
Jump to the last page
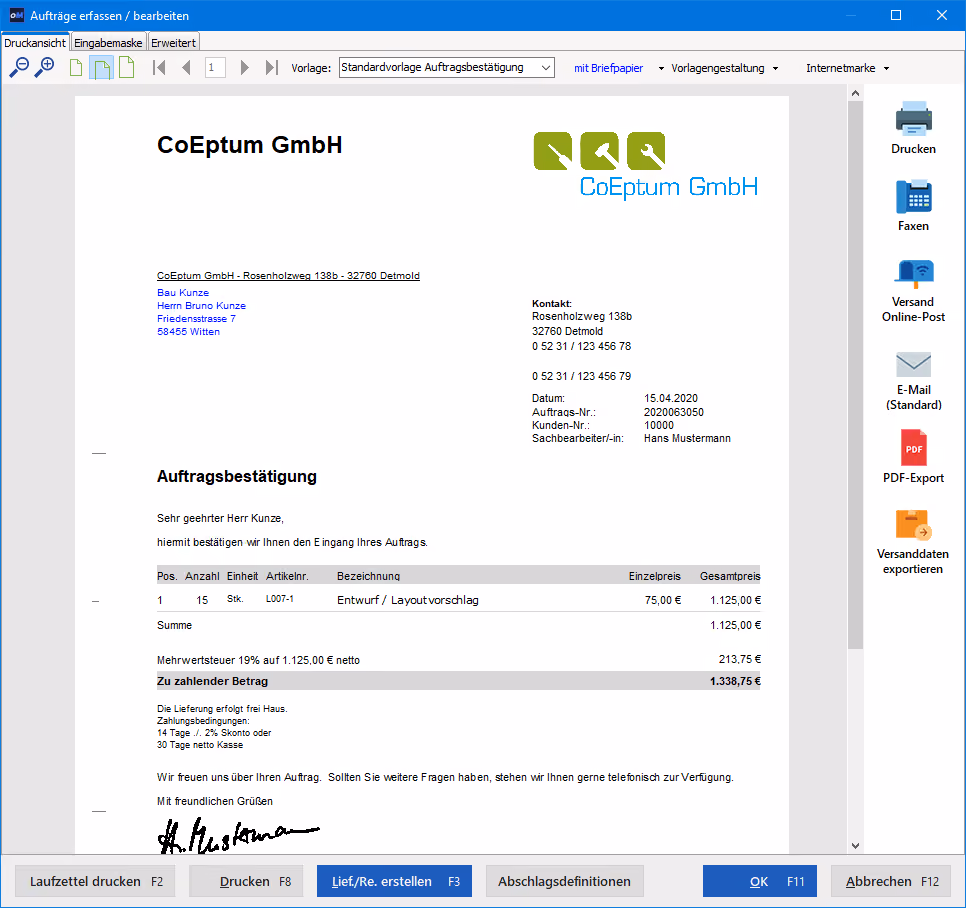point(272,67)
